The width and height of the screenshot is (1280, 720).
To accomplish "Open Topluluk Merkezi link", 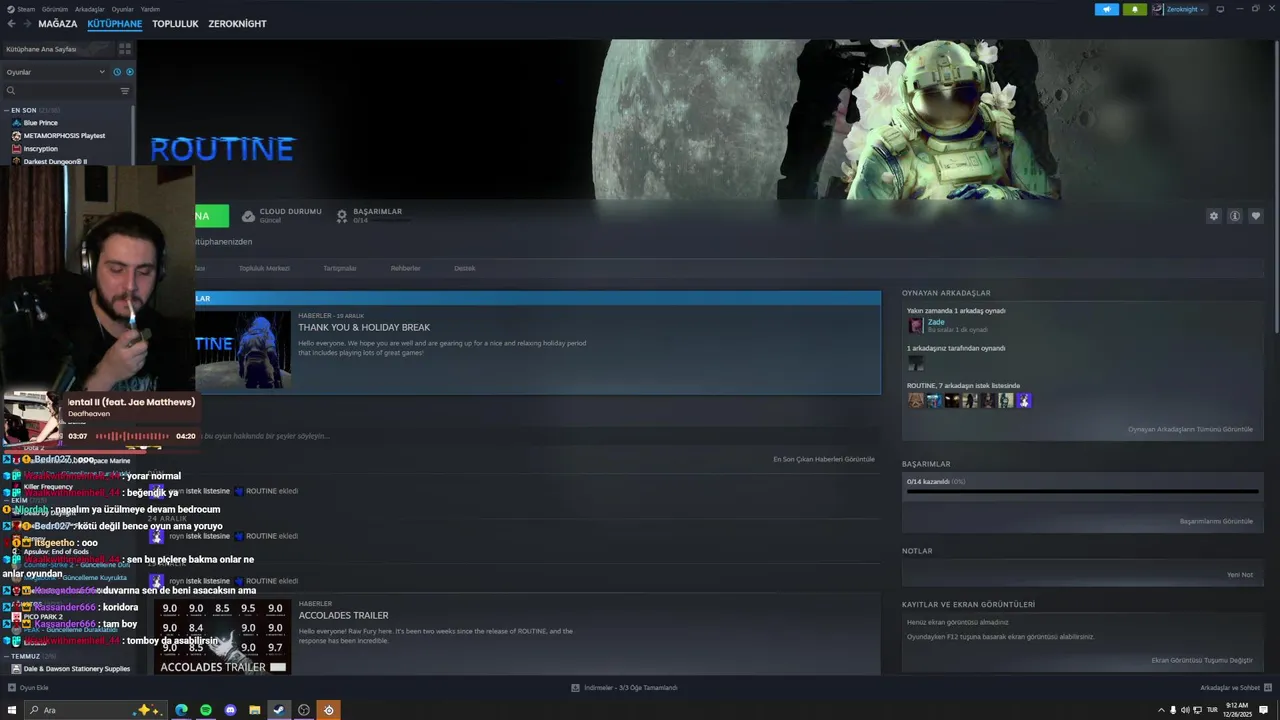I will point(264,268).
